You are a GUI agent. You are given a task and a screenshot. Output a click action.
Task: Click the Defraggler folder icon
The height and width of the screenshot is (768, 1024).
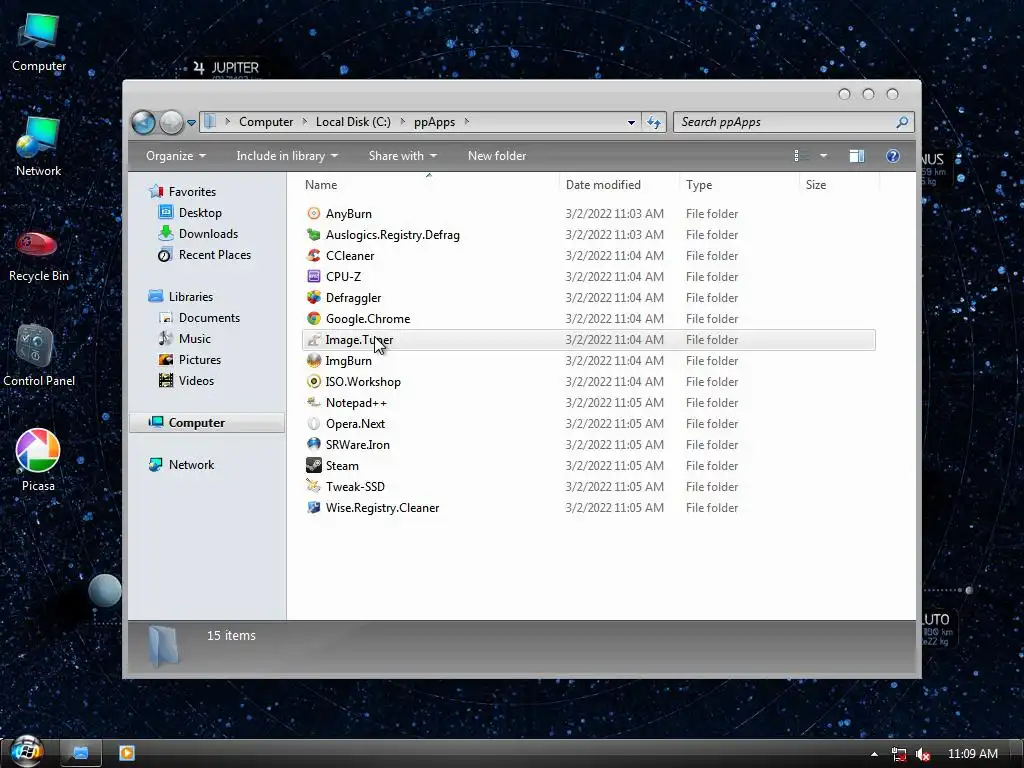click(313, 297)
